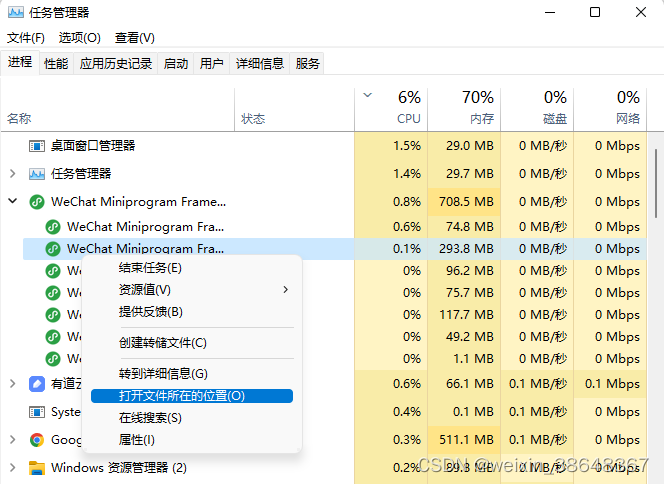Select the 桌面窗口管理器 process name
This screenshot has height=484, width=664.
(x=93, y=146)
